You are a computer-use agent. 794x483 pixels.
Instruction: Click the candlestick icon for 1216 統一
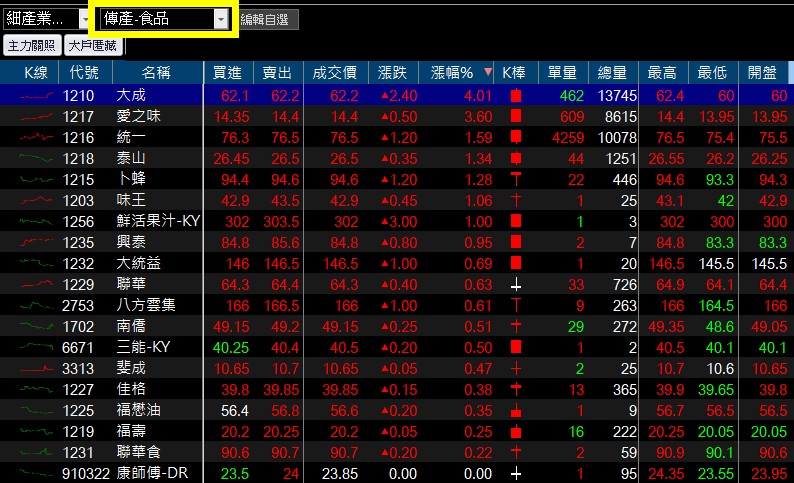coord(516,137)
